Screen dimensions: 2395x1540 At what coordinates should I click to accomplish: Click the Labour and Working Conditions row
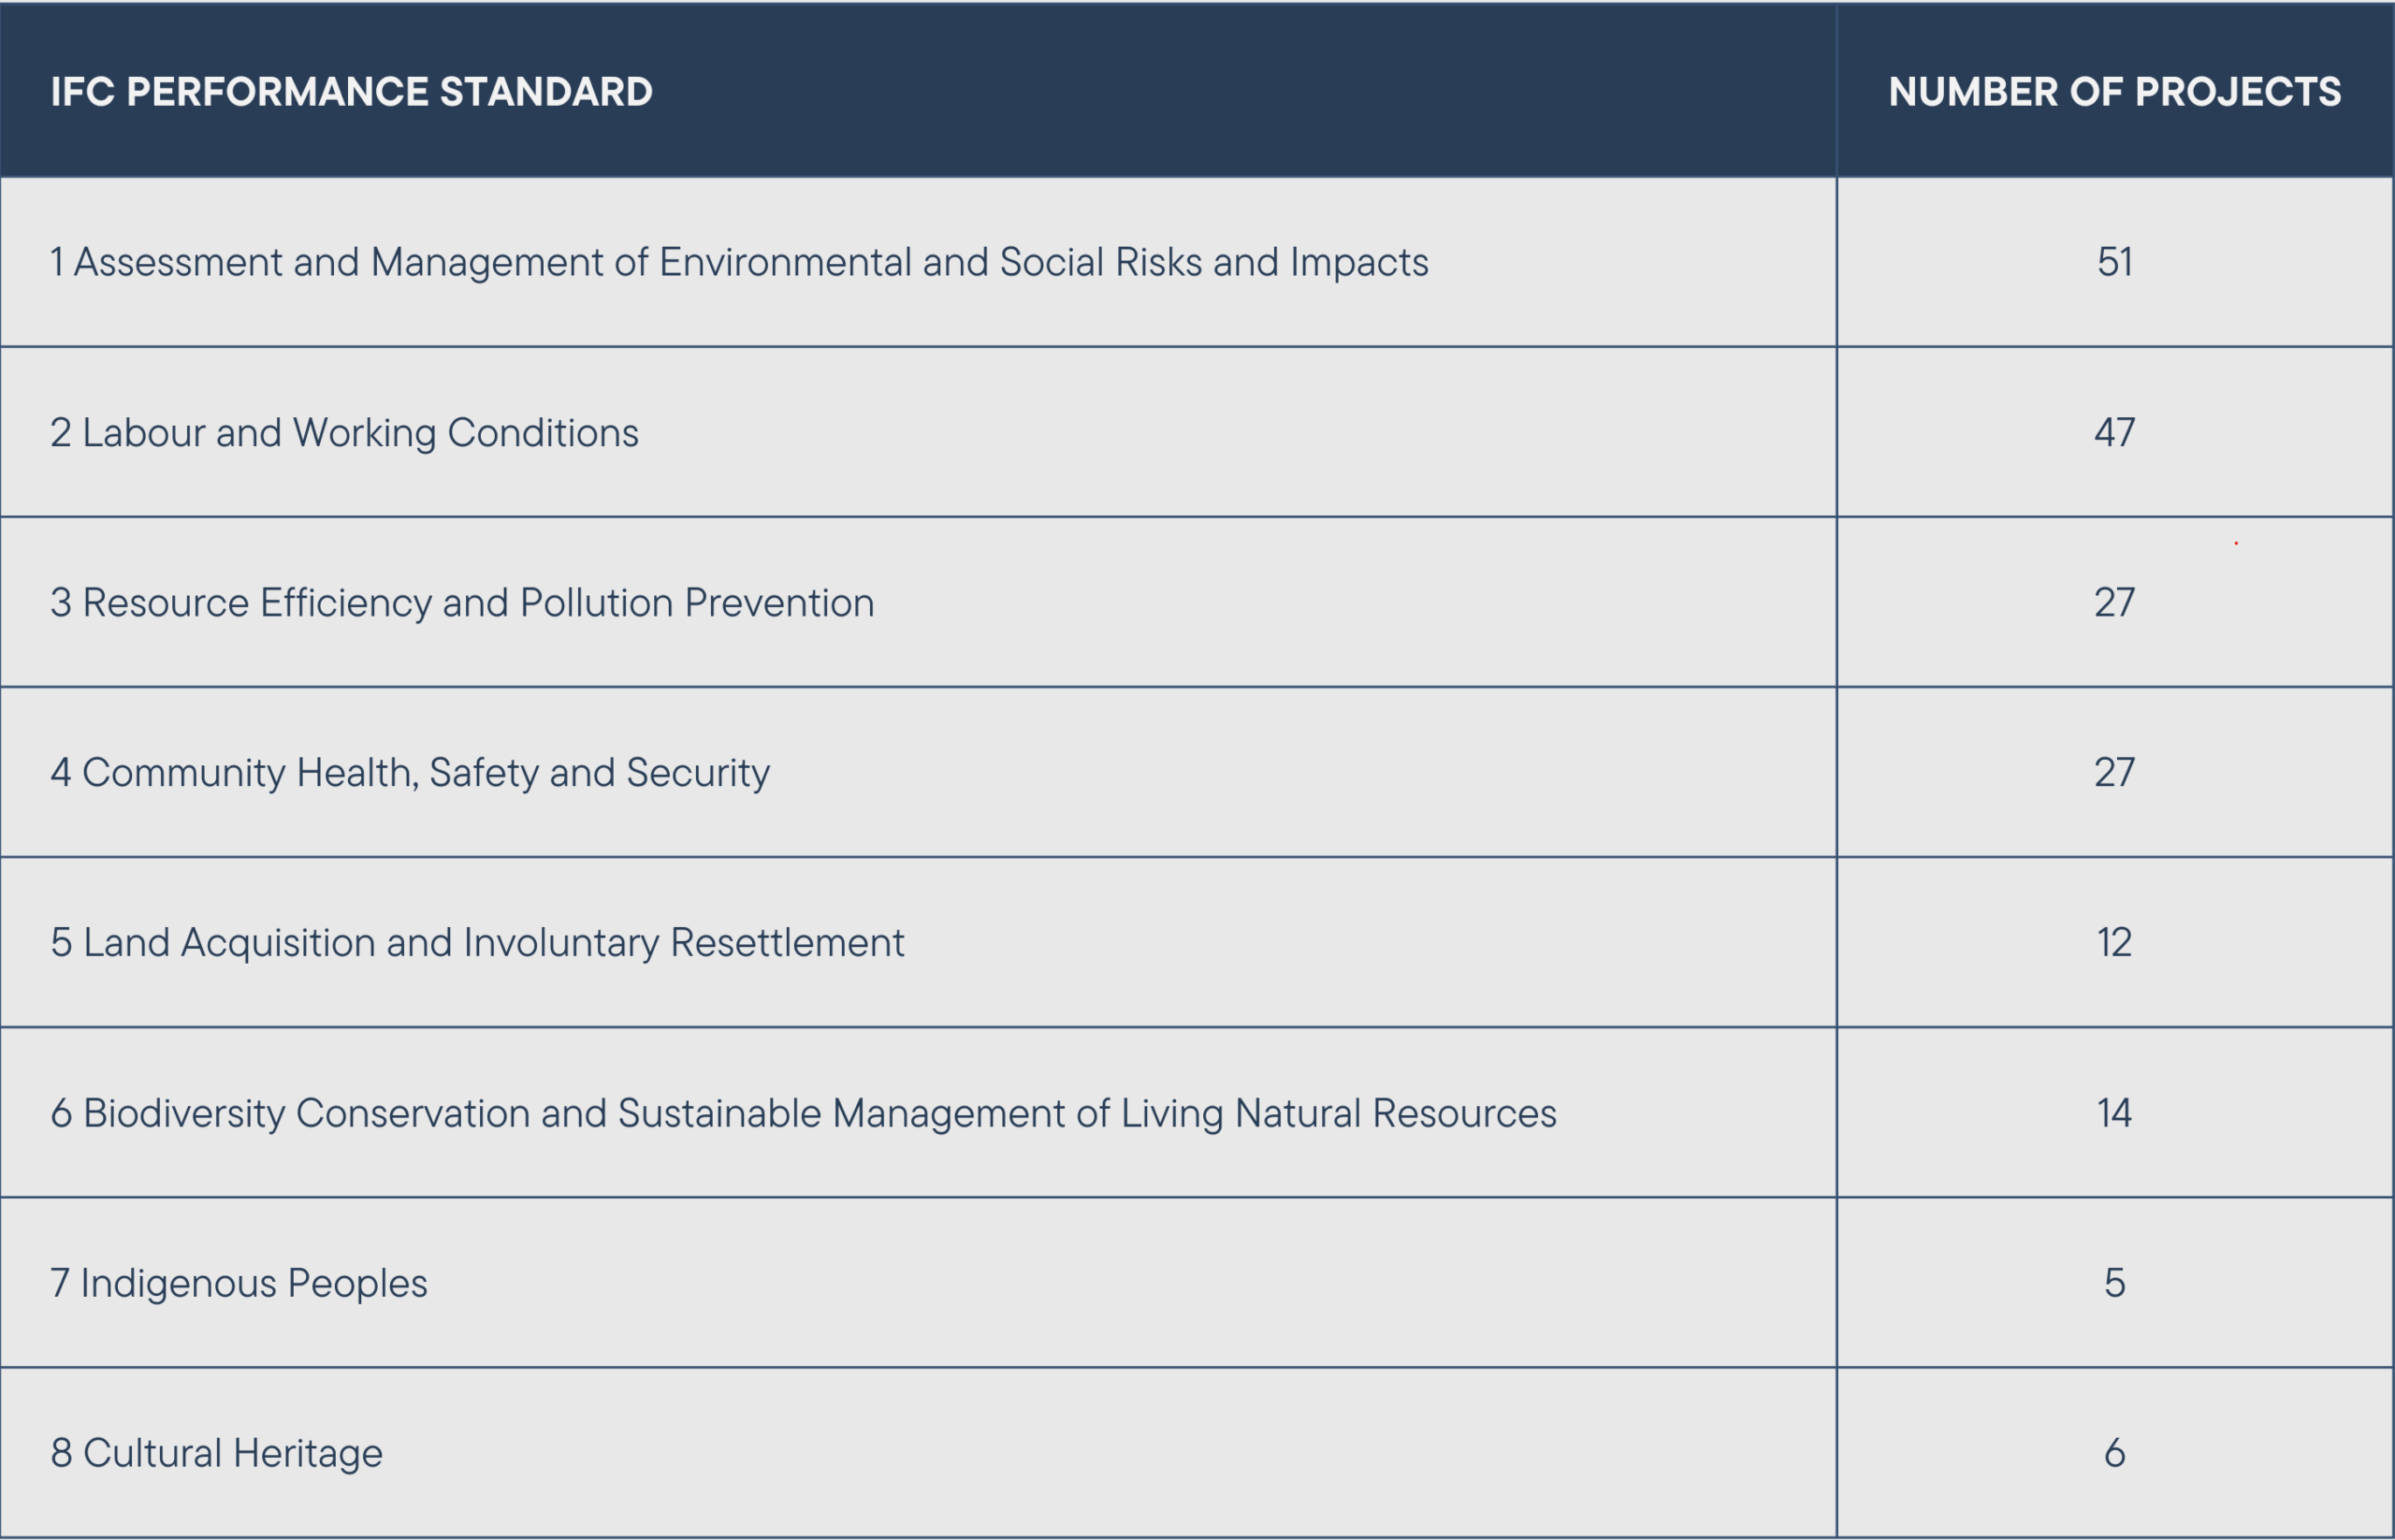[x=344, y=433]
